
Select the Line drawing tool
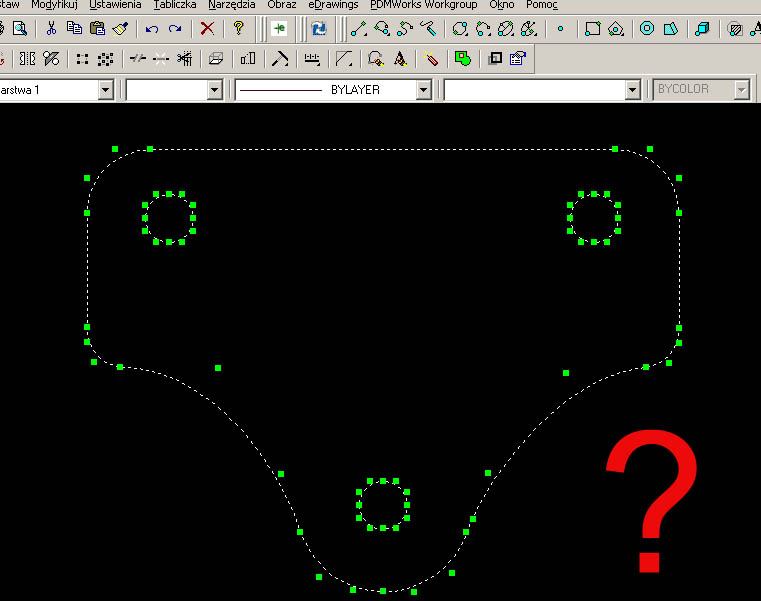coord(359,29)
